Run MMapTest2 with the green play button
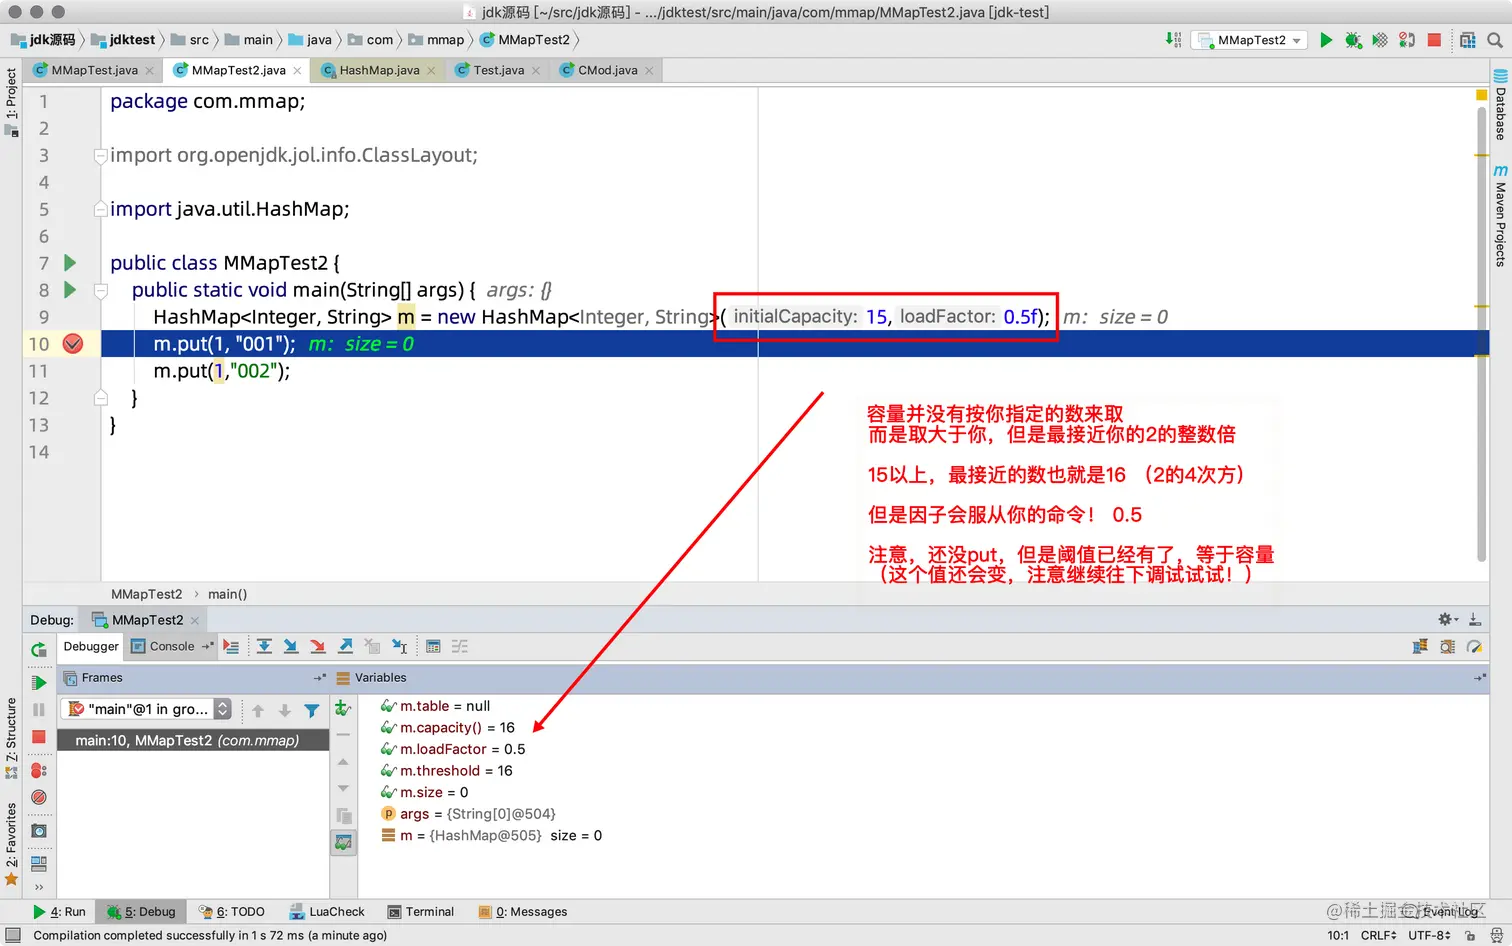The height and width of the screenshot is (946, 1512). point(1326,40)
